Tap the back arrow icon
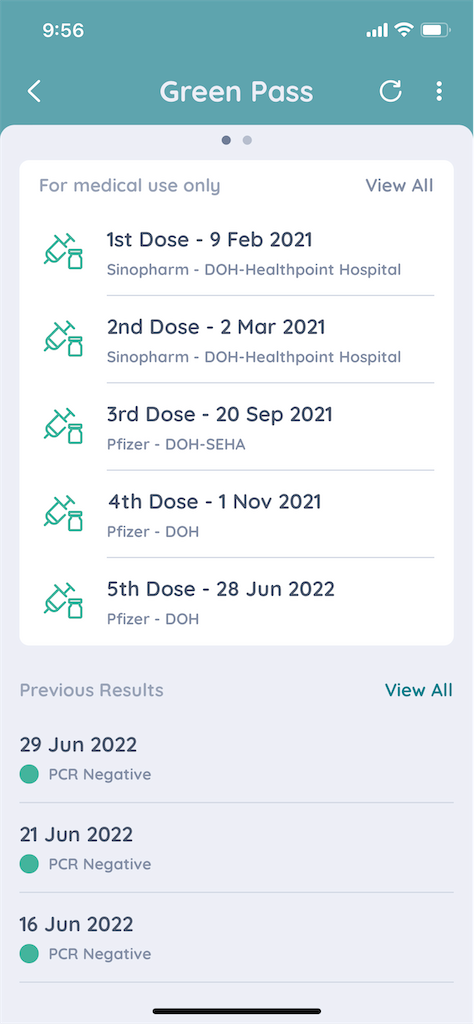Image resolution: width=474 pixels, height=1024 pixels. pos(34,91)
